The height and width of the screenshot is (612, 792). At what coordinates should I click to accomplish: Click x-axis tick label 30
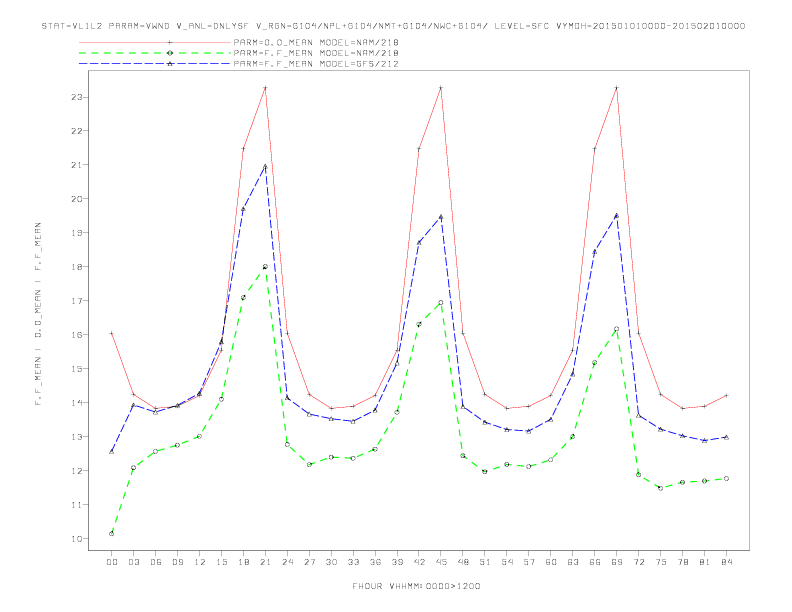[331, 562]
